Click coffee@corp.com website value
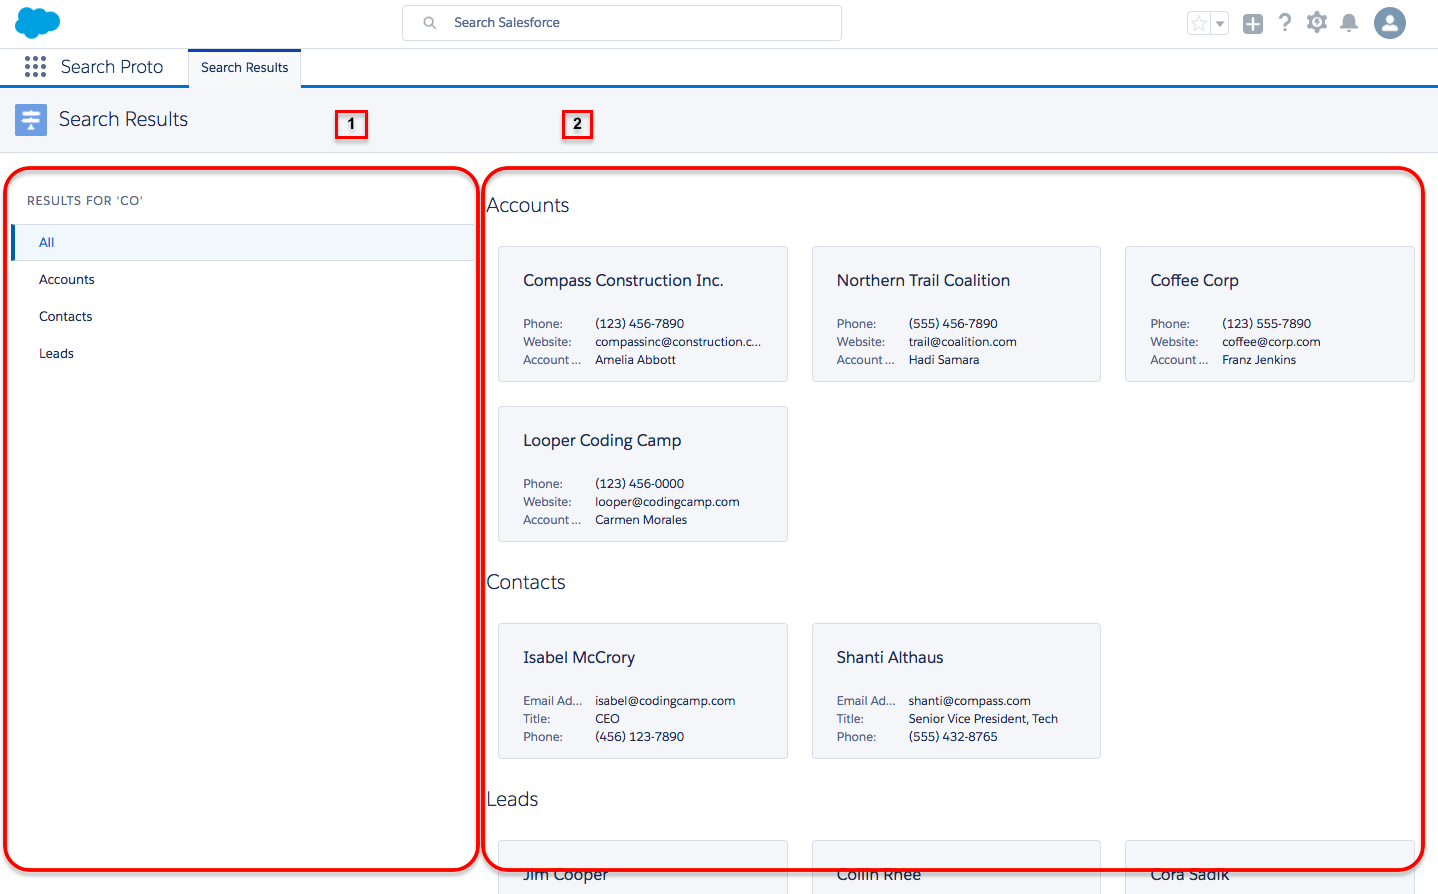The width and height of the screenshot is (1438, 894). click(x=1271, y=342)
